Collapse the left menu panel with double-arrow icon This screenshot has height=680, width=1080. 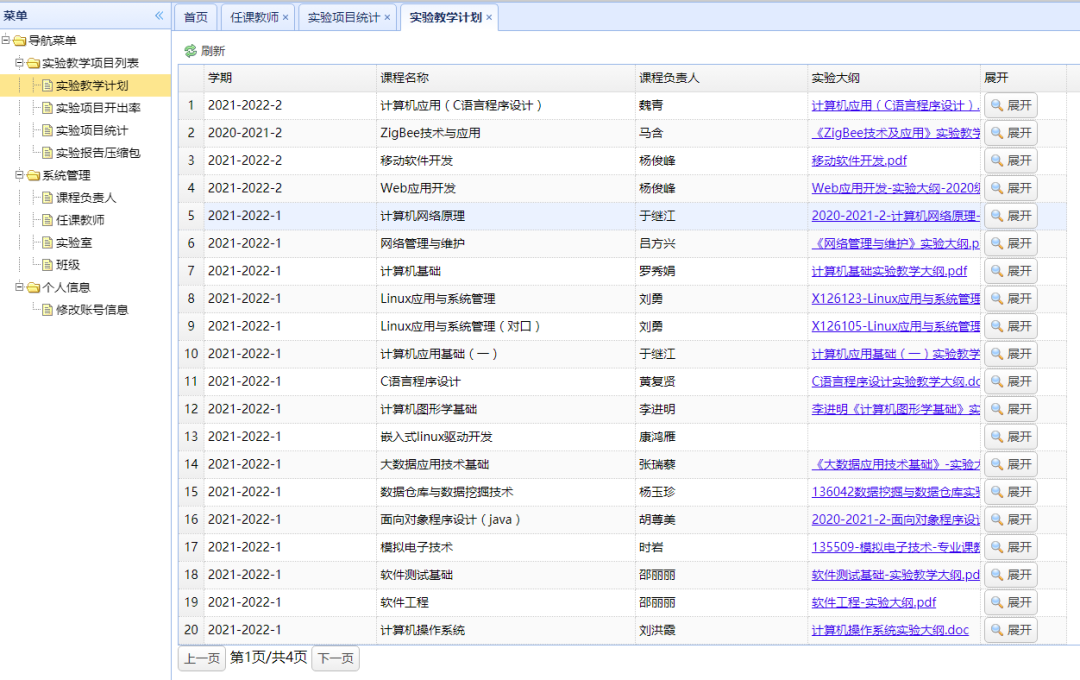point(159,16)
